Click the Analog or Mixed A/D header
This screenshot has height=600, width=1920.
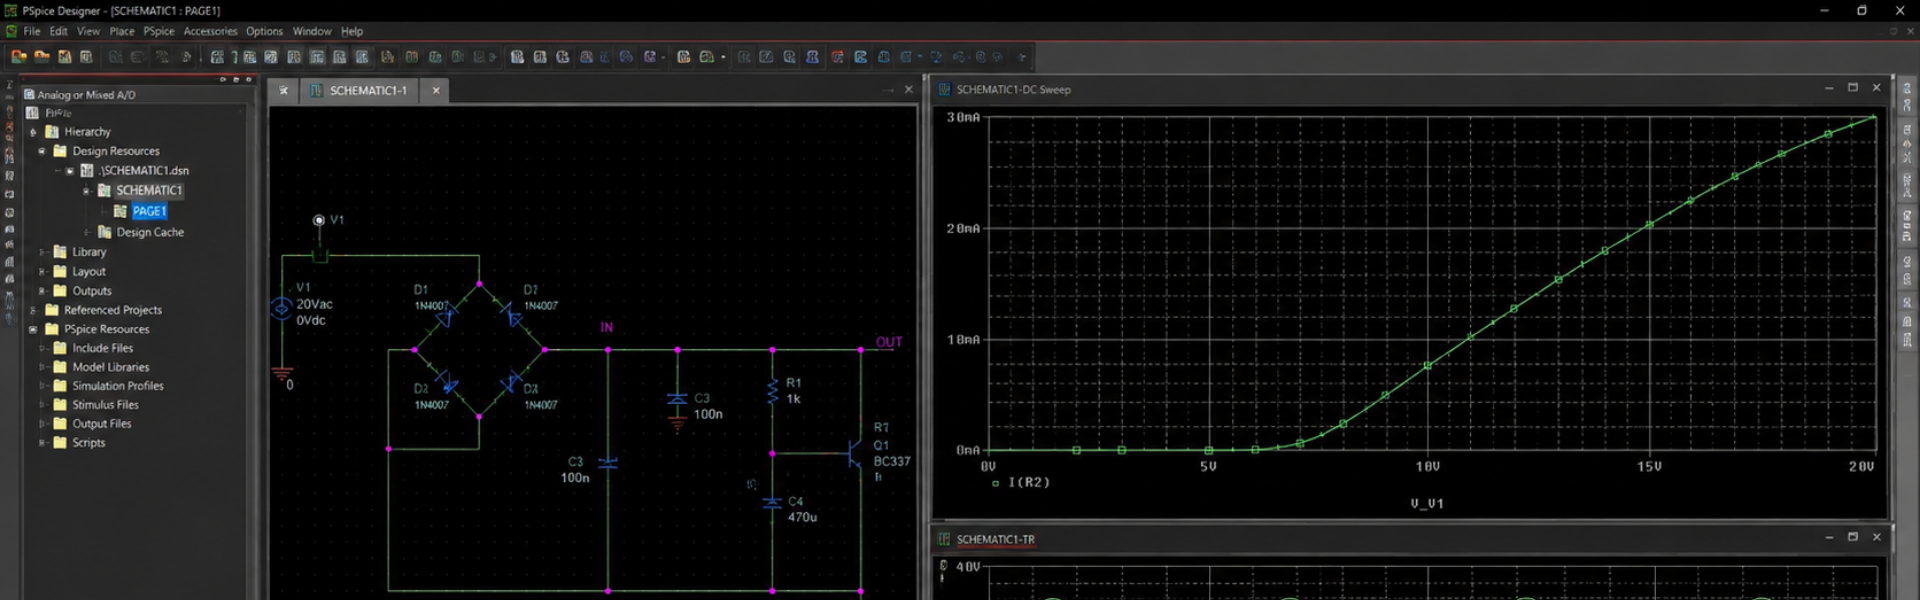point(86,95)
